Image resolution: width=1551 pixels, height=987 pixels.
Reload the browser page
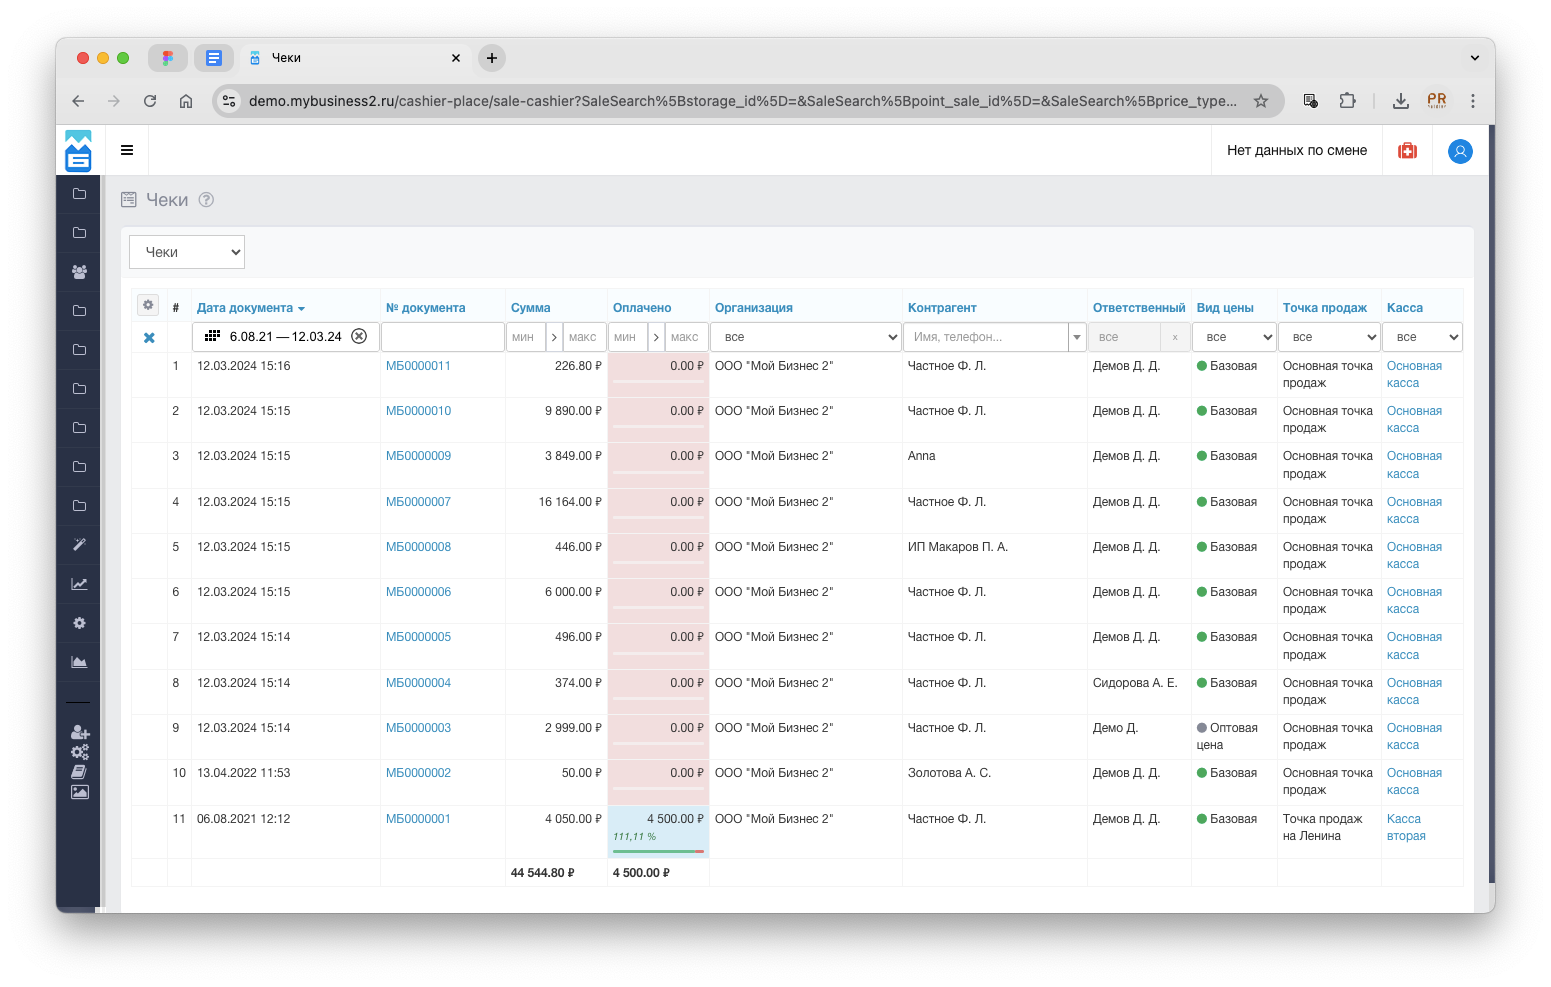click(150, 101)
